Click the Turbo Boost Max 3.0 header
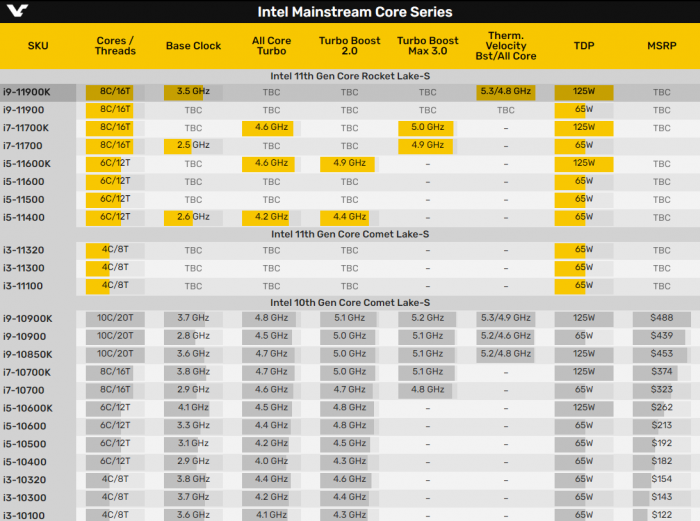Screen dimensions: 700x521 click(428, 46)
